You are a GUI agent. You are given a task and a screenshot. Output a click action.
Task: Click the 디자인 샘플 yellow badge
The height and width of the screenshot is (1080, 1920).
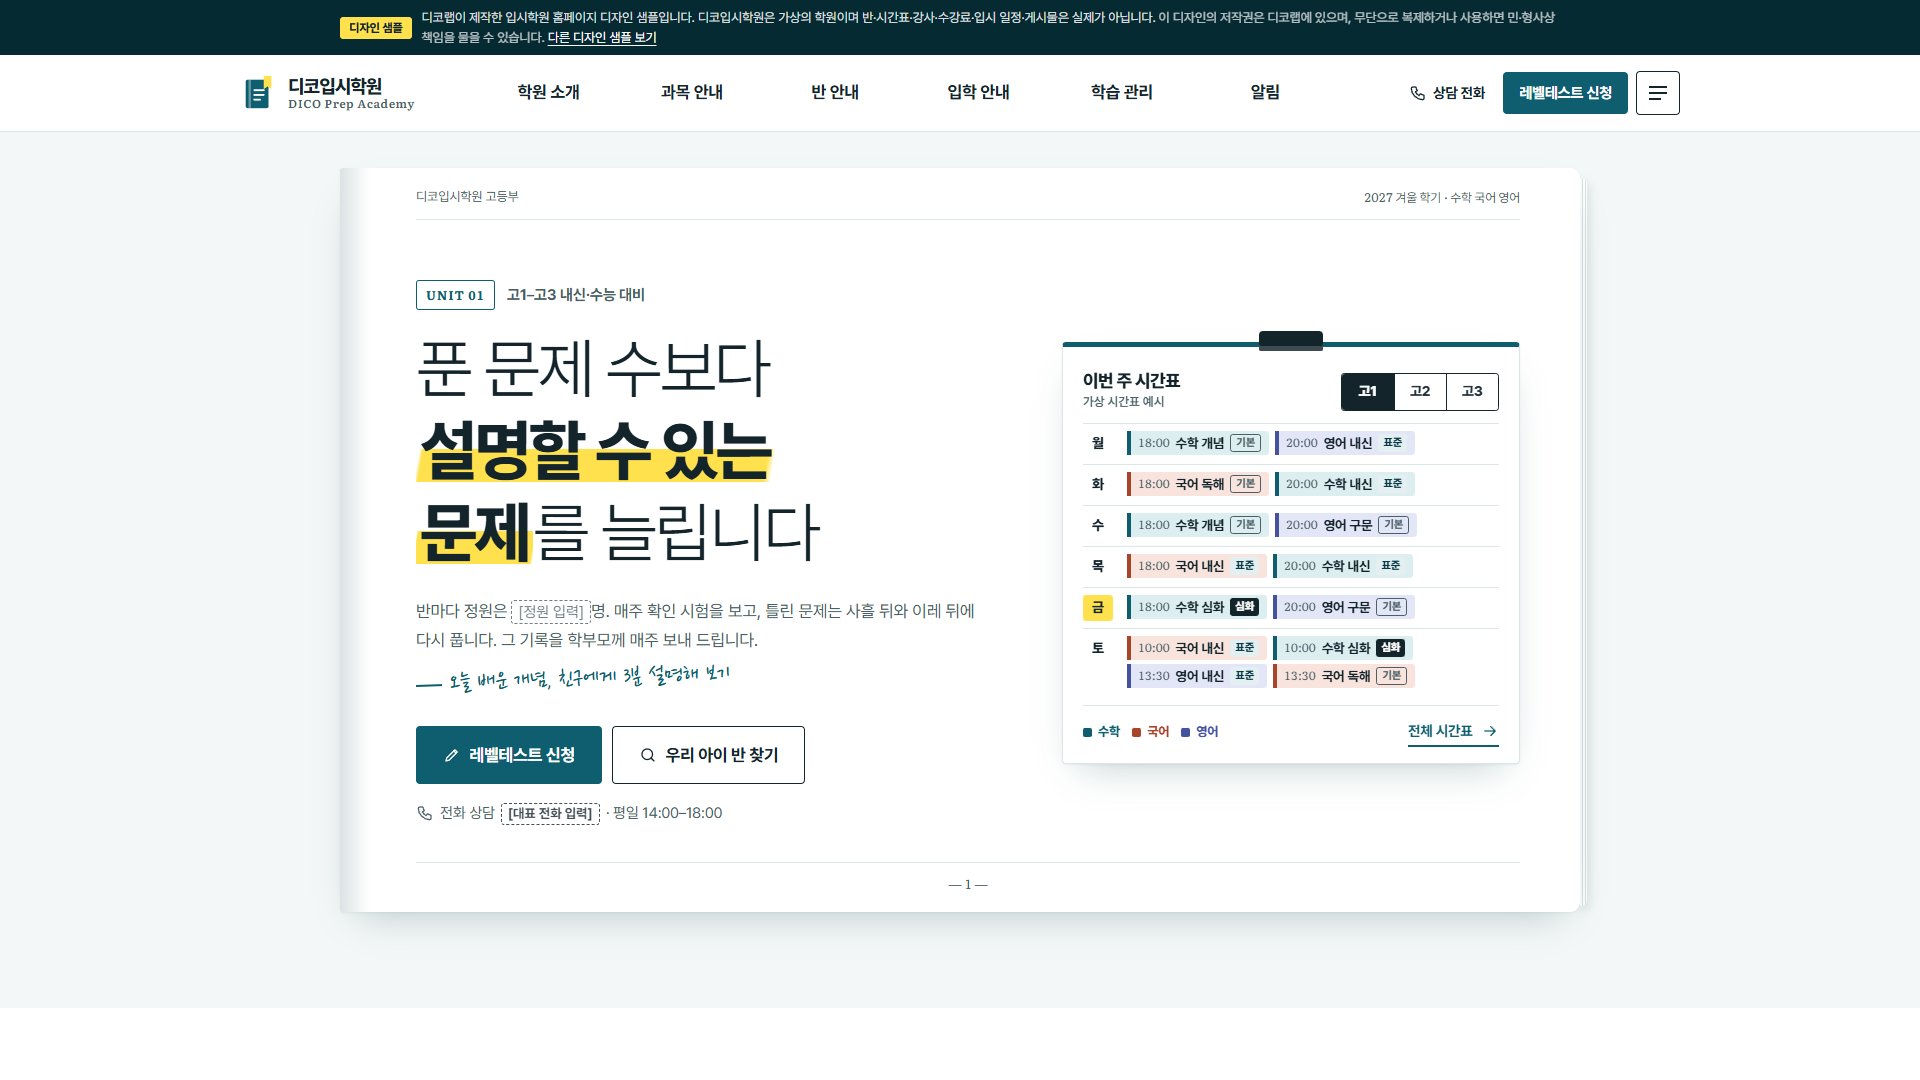point(376,28)
